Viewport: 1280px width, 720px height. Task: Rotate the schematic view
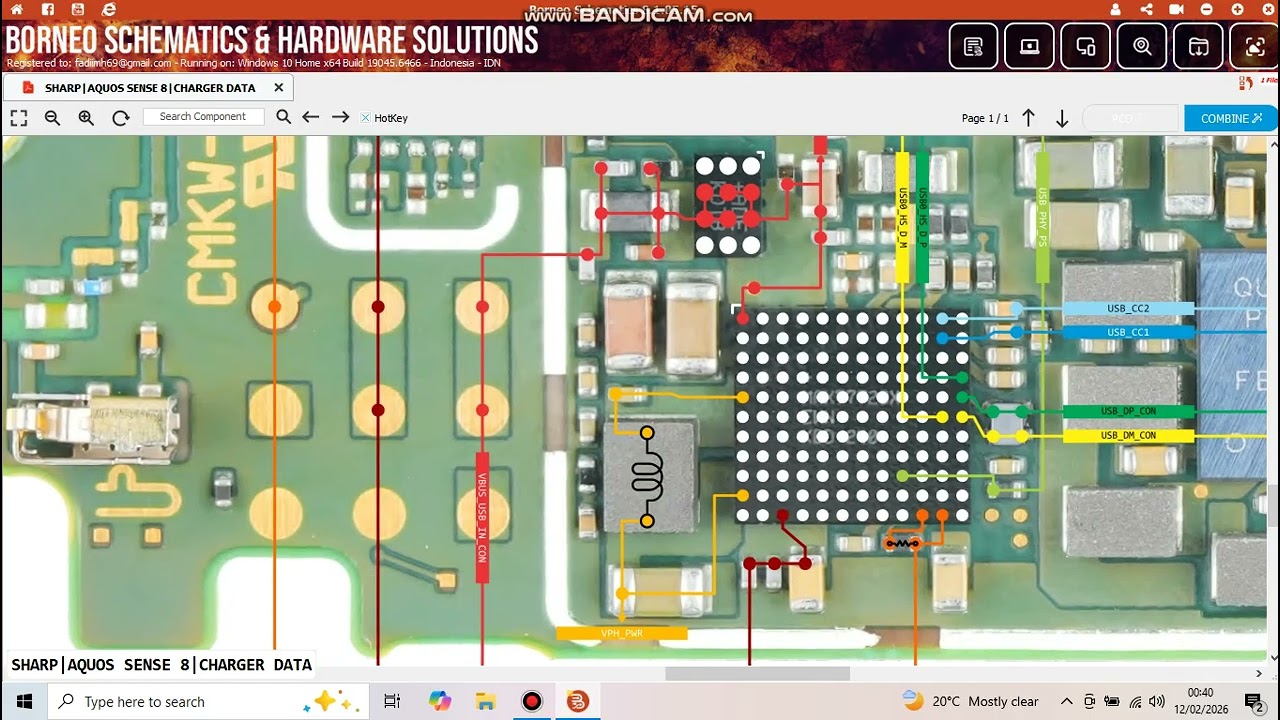121,118
